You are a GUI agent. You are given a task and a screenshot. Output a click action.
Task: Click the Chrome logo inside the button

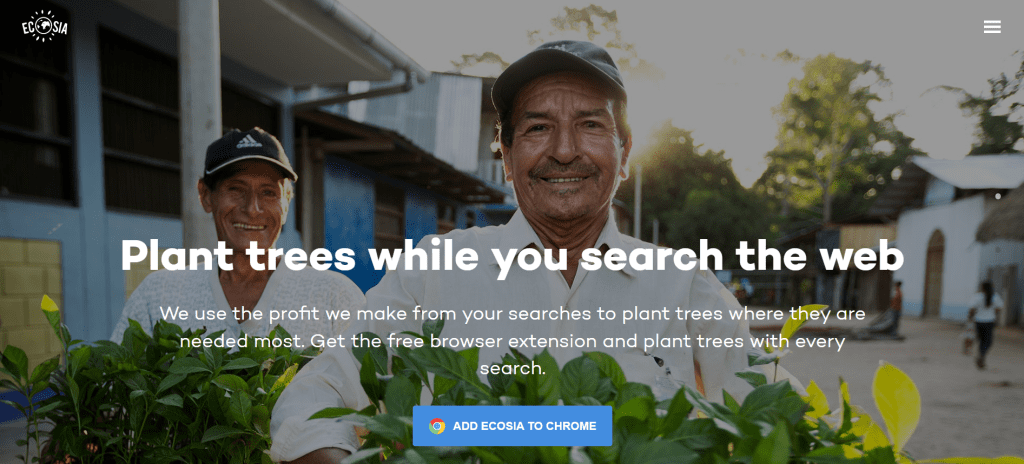[437, 426]
